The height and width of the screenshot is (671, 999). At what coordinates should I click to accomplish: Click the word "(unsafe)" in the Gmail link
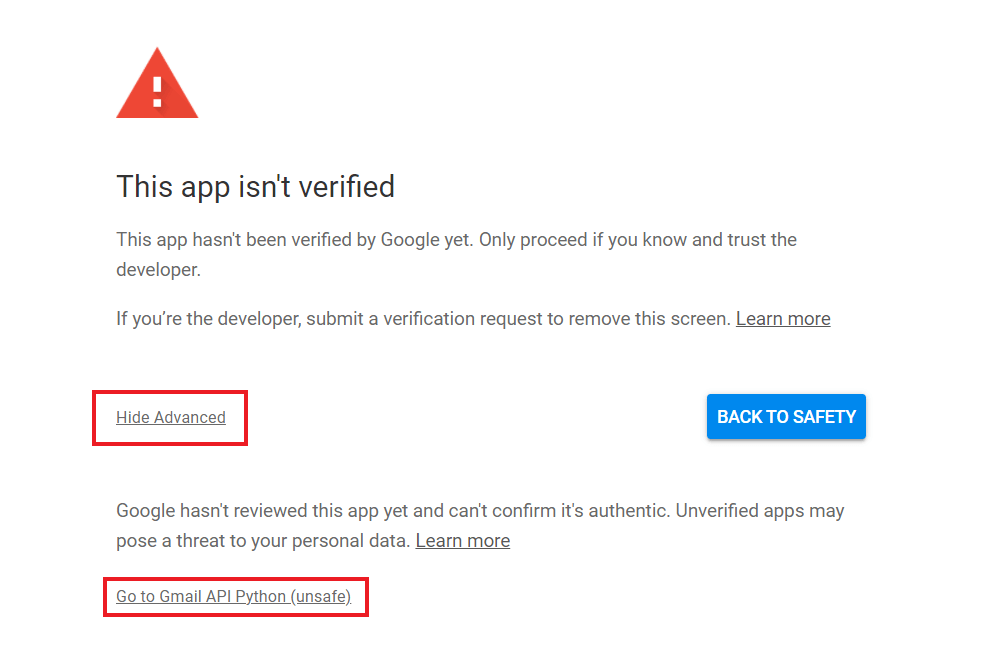[320, 597]
